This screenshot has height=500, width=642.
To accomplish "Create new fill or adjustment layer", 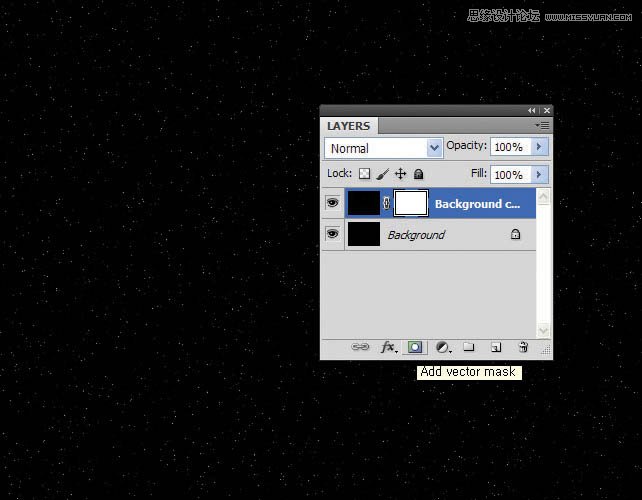I will click(x=443, y=347).
